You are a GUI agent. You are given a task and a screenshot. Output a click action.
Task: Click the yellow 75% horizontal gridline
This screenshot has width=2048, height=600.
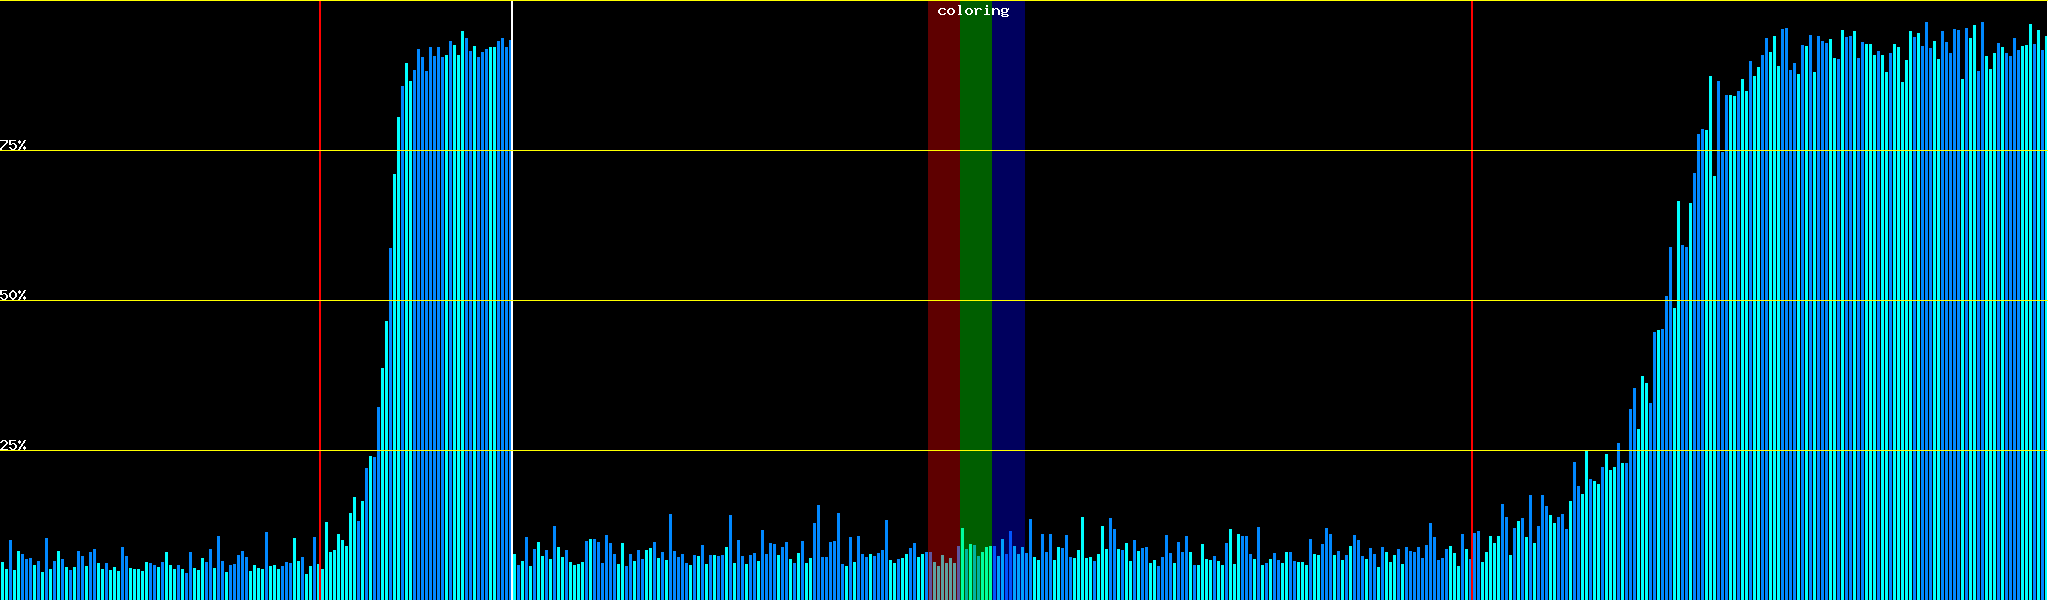pyautogui.click(x=700, y=151)
